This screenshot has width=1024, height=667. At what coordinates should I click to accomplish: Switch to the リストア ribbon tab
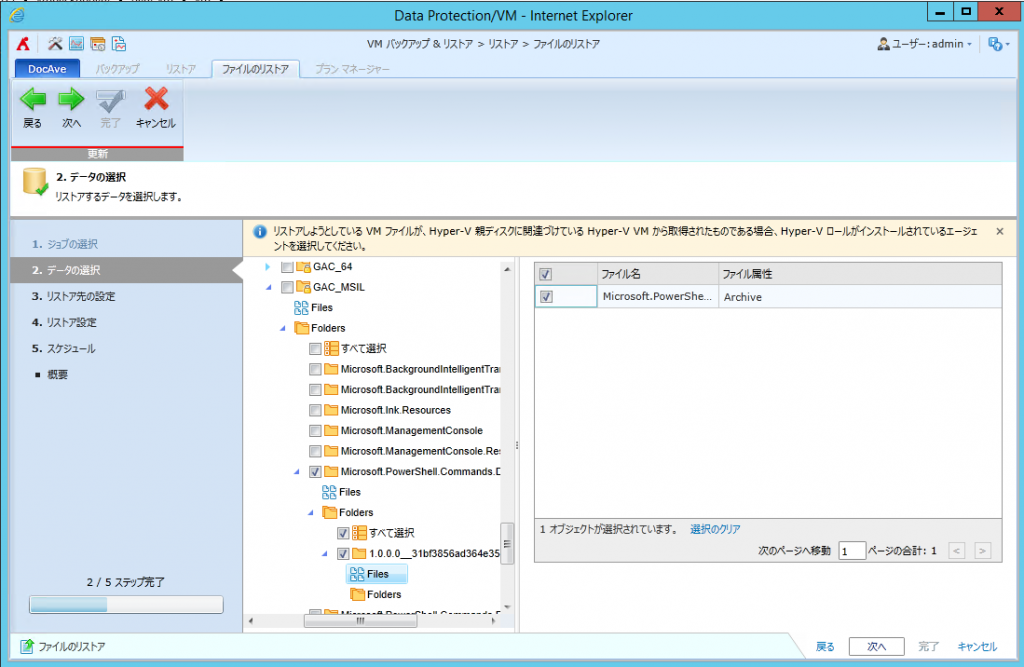[x=180, y=69]
